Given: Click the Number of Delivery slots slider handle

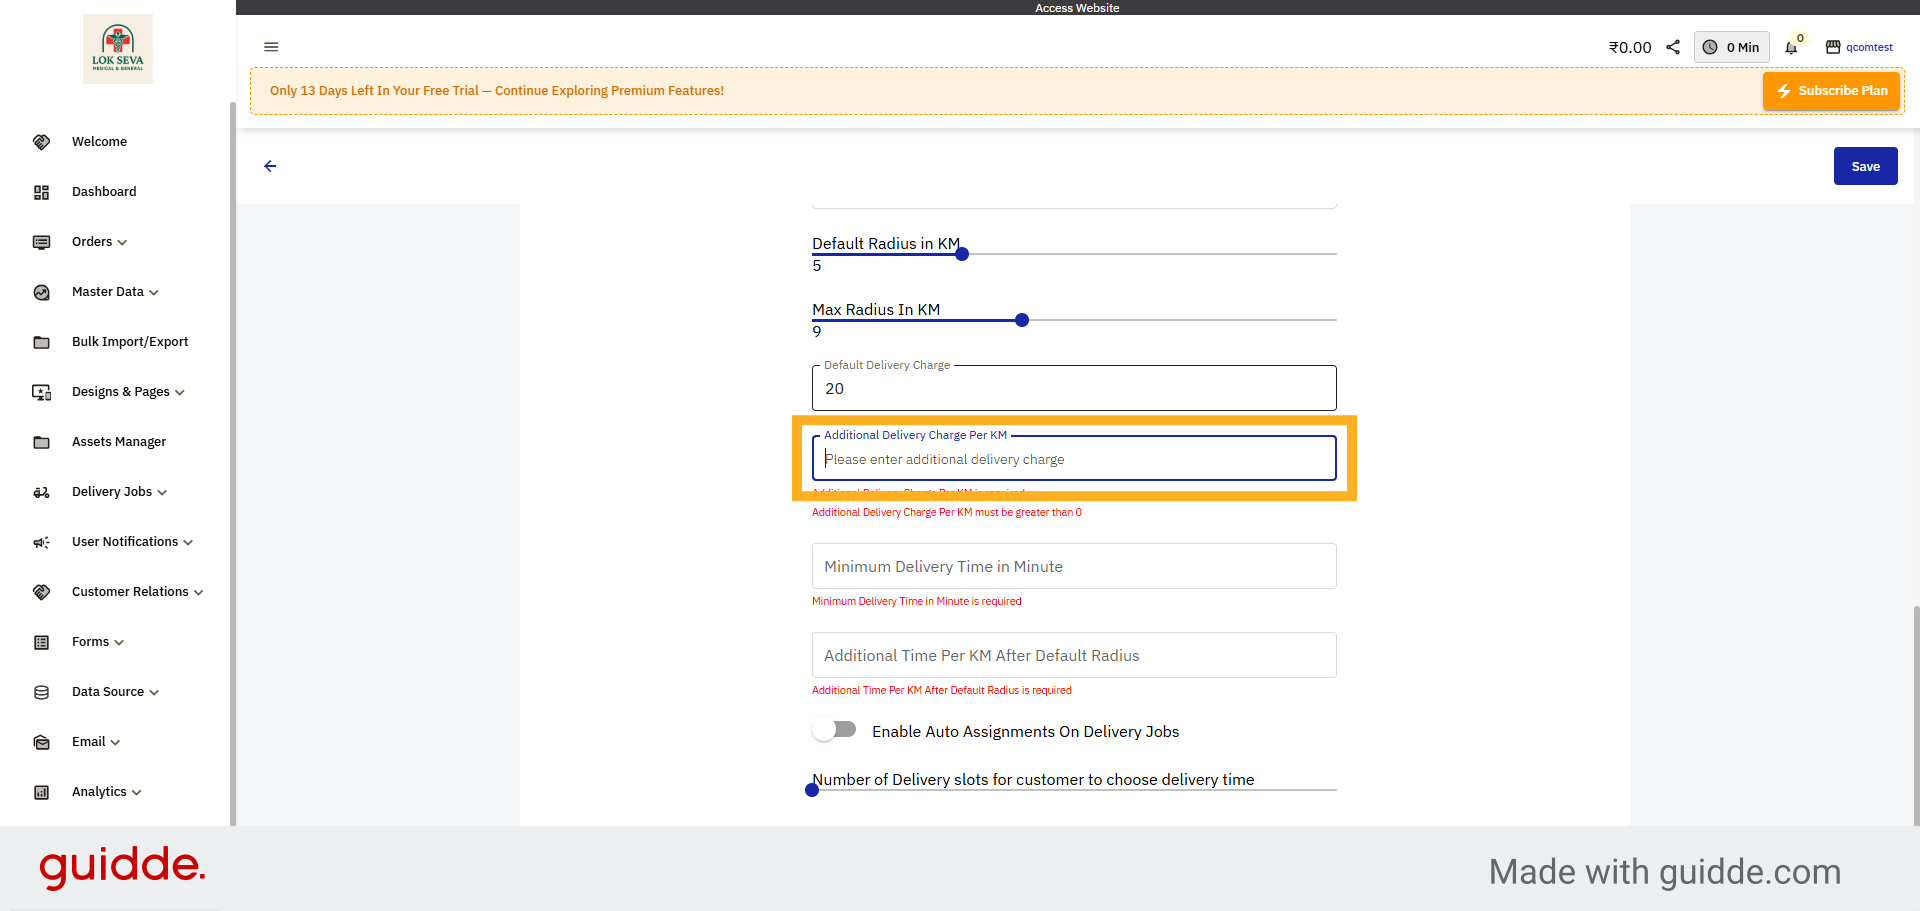Looking at the screenshot, I should [x=812, y=790].
